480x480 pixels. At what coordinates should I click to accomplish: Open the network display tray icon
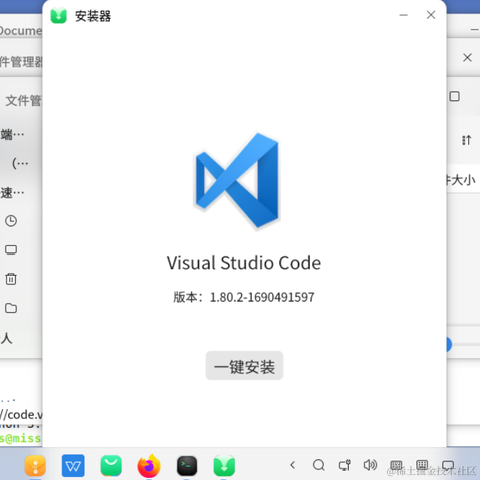pyautogui.click(x=345, y=465)
